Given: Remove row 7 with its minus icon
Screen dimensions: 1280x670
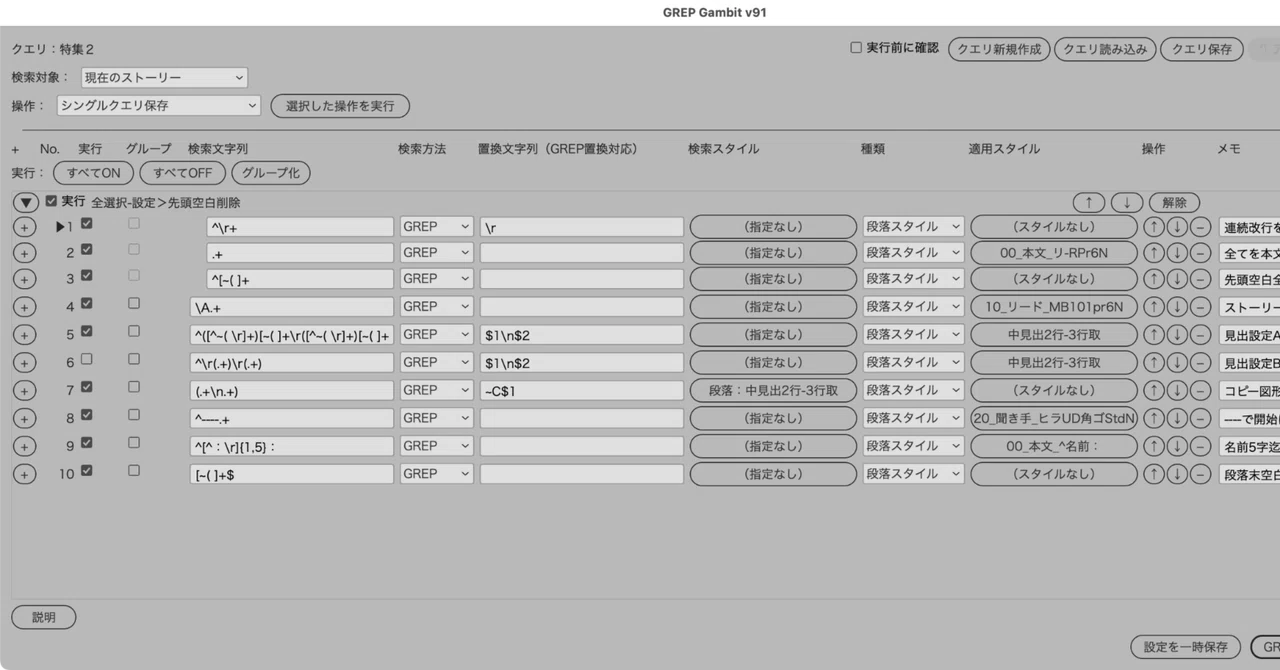Looking at the screenshot, I should [1201, 391].
